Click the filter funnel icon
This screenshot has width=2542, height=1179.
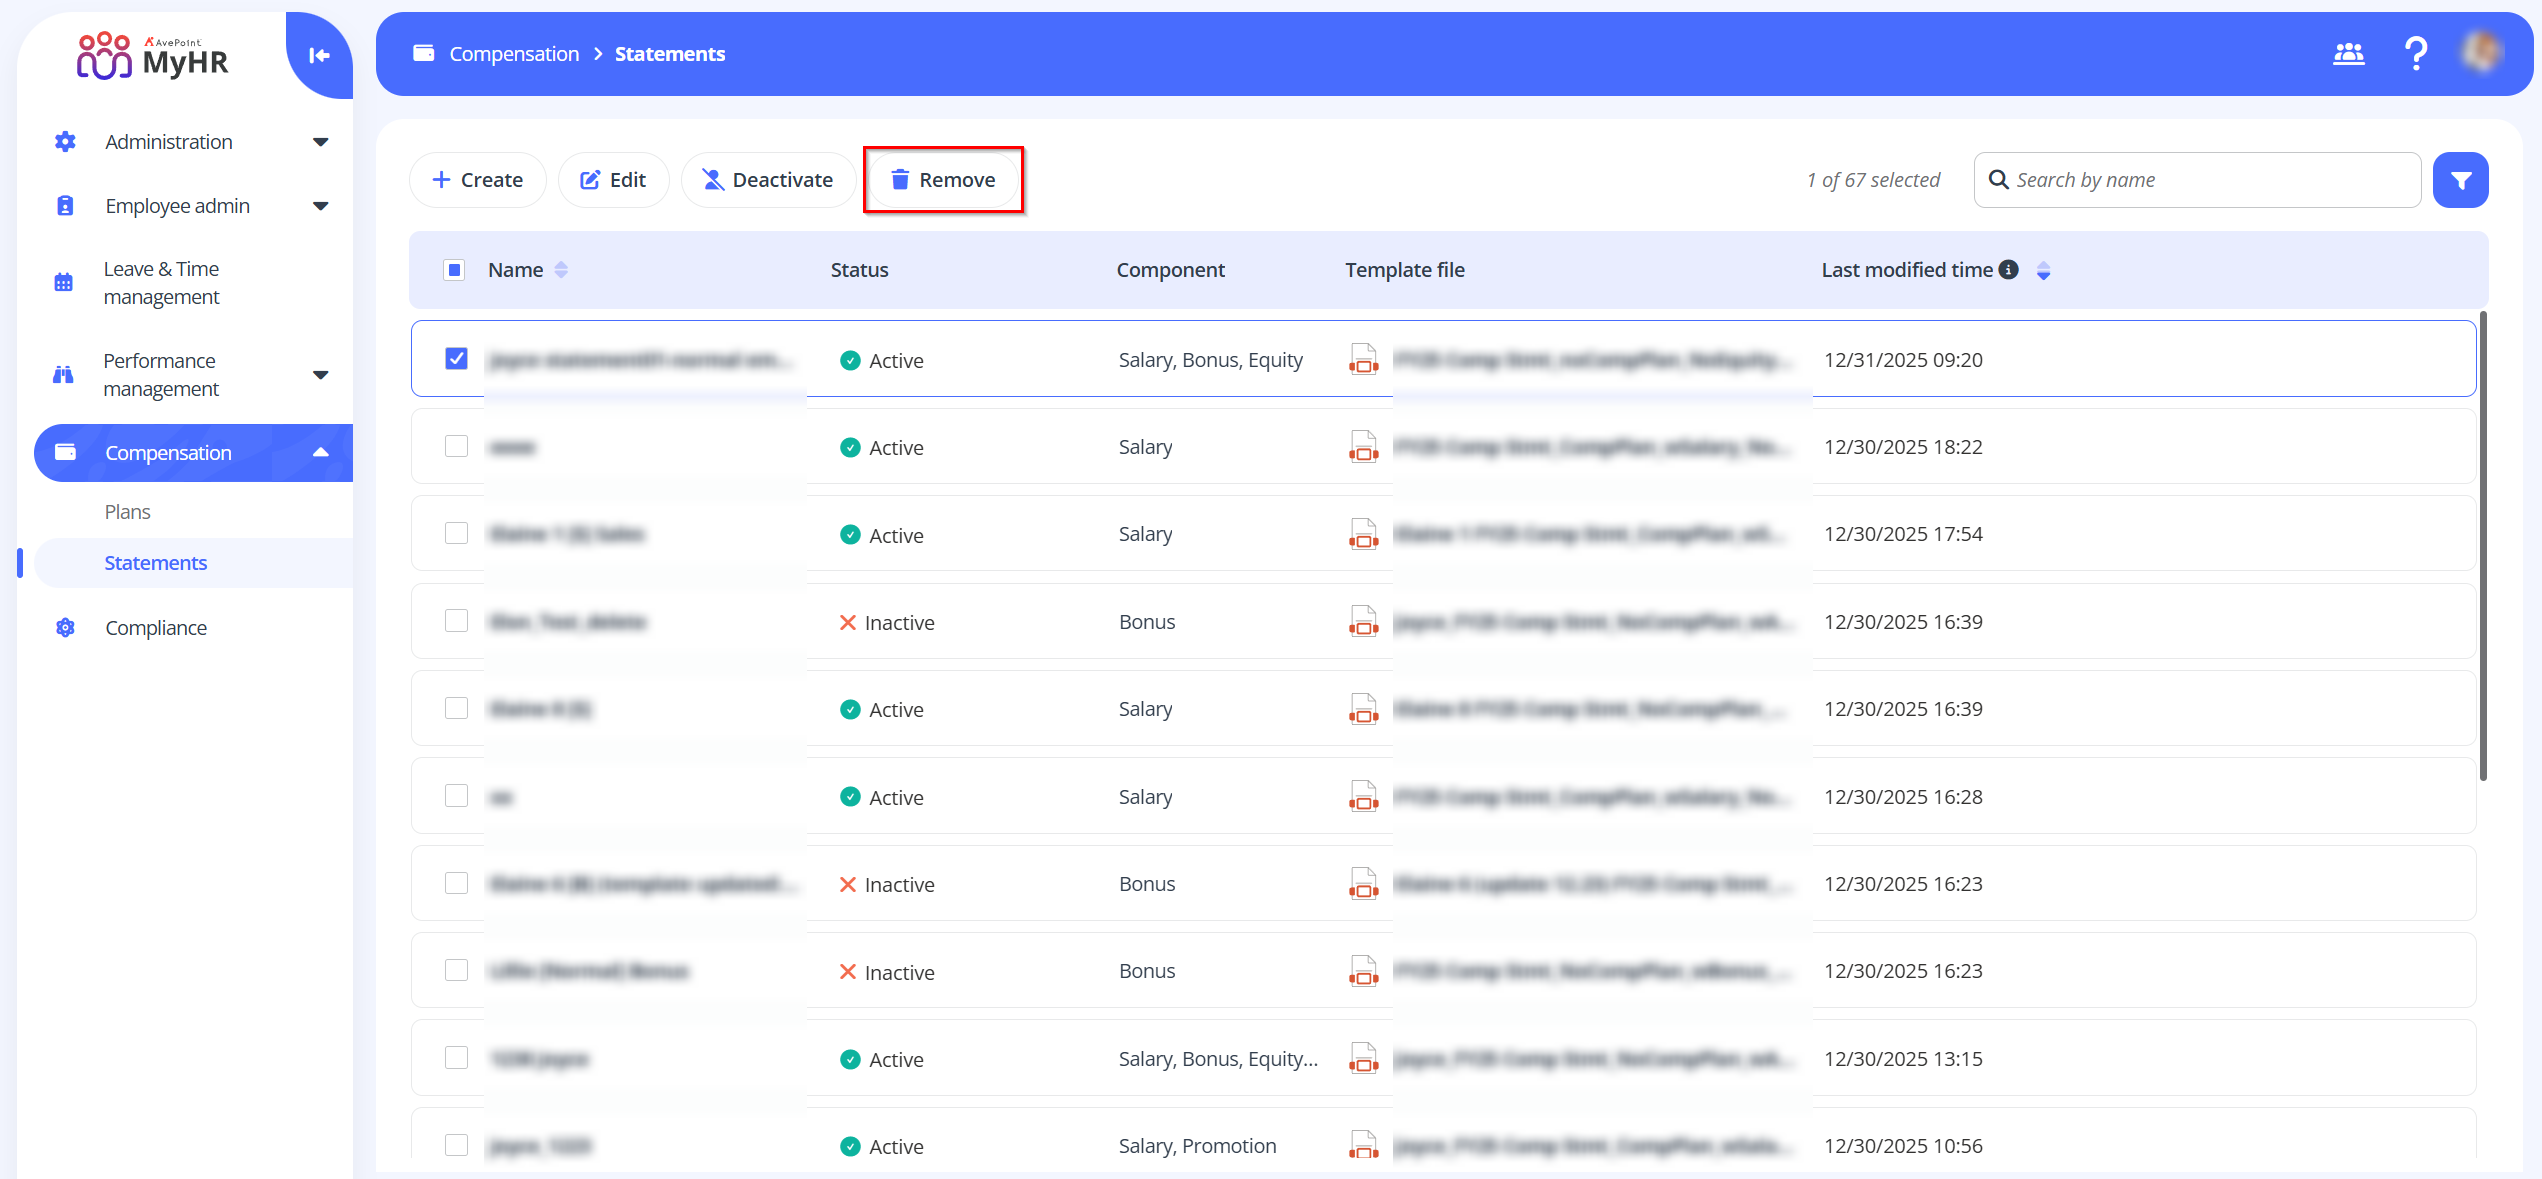[x=2460, y=180]
